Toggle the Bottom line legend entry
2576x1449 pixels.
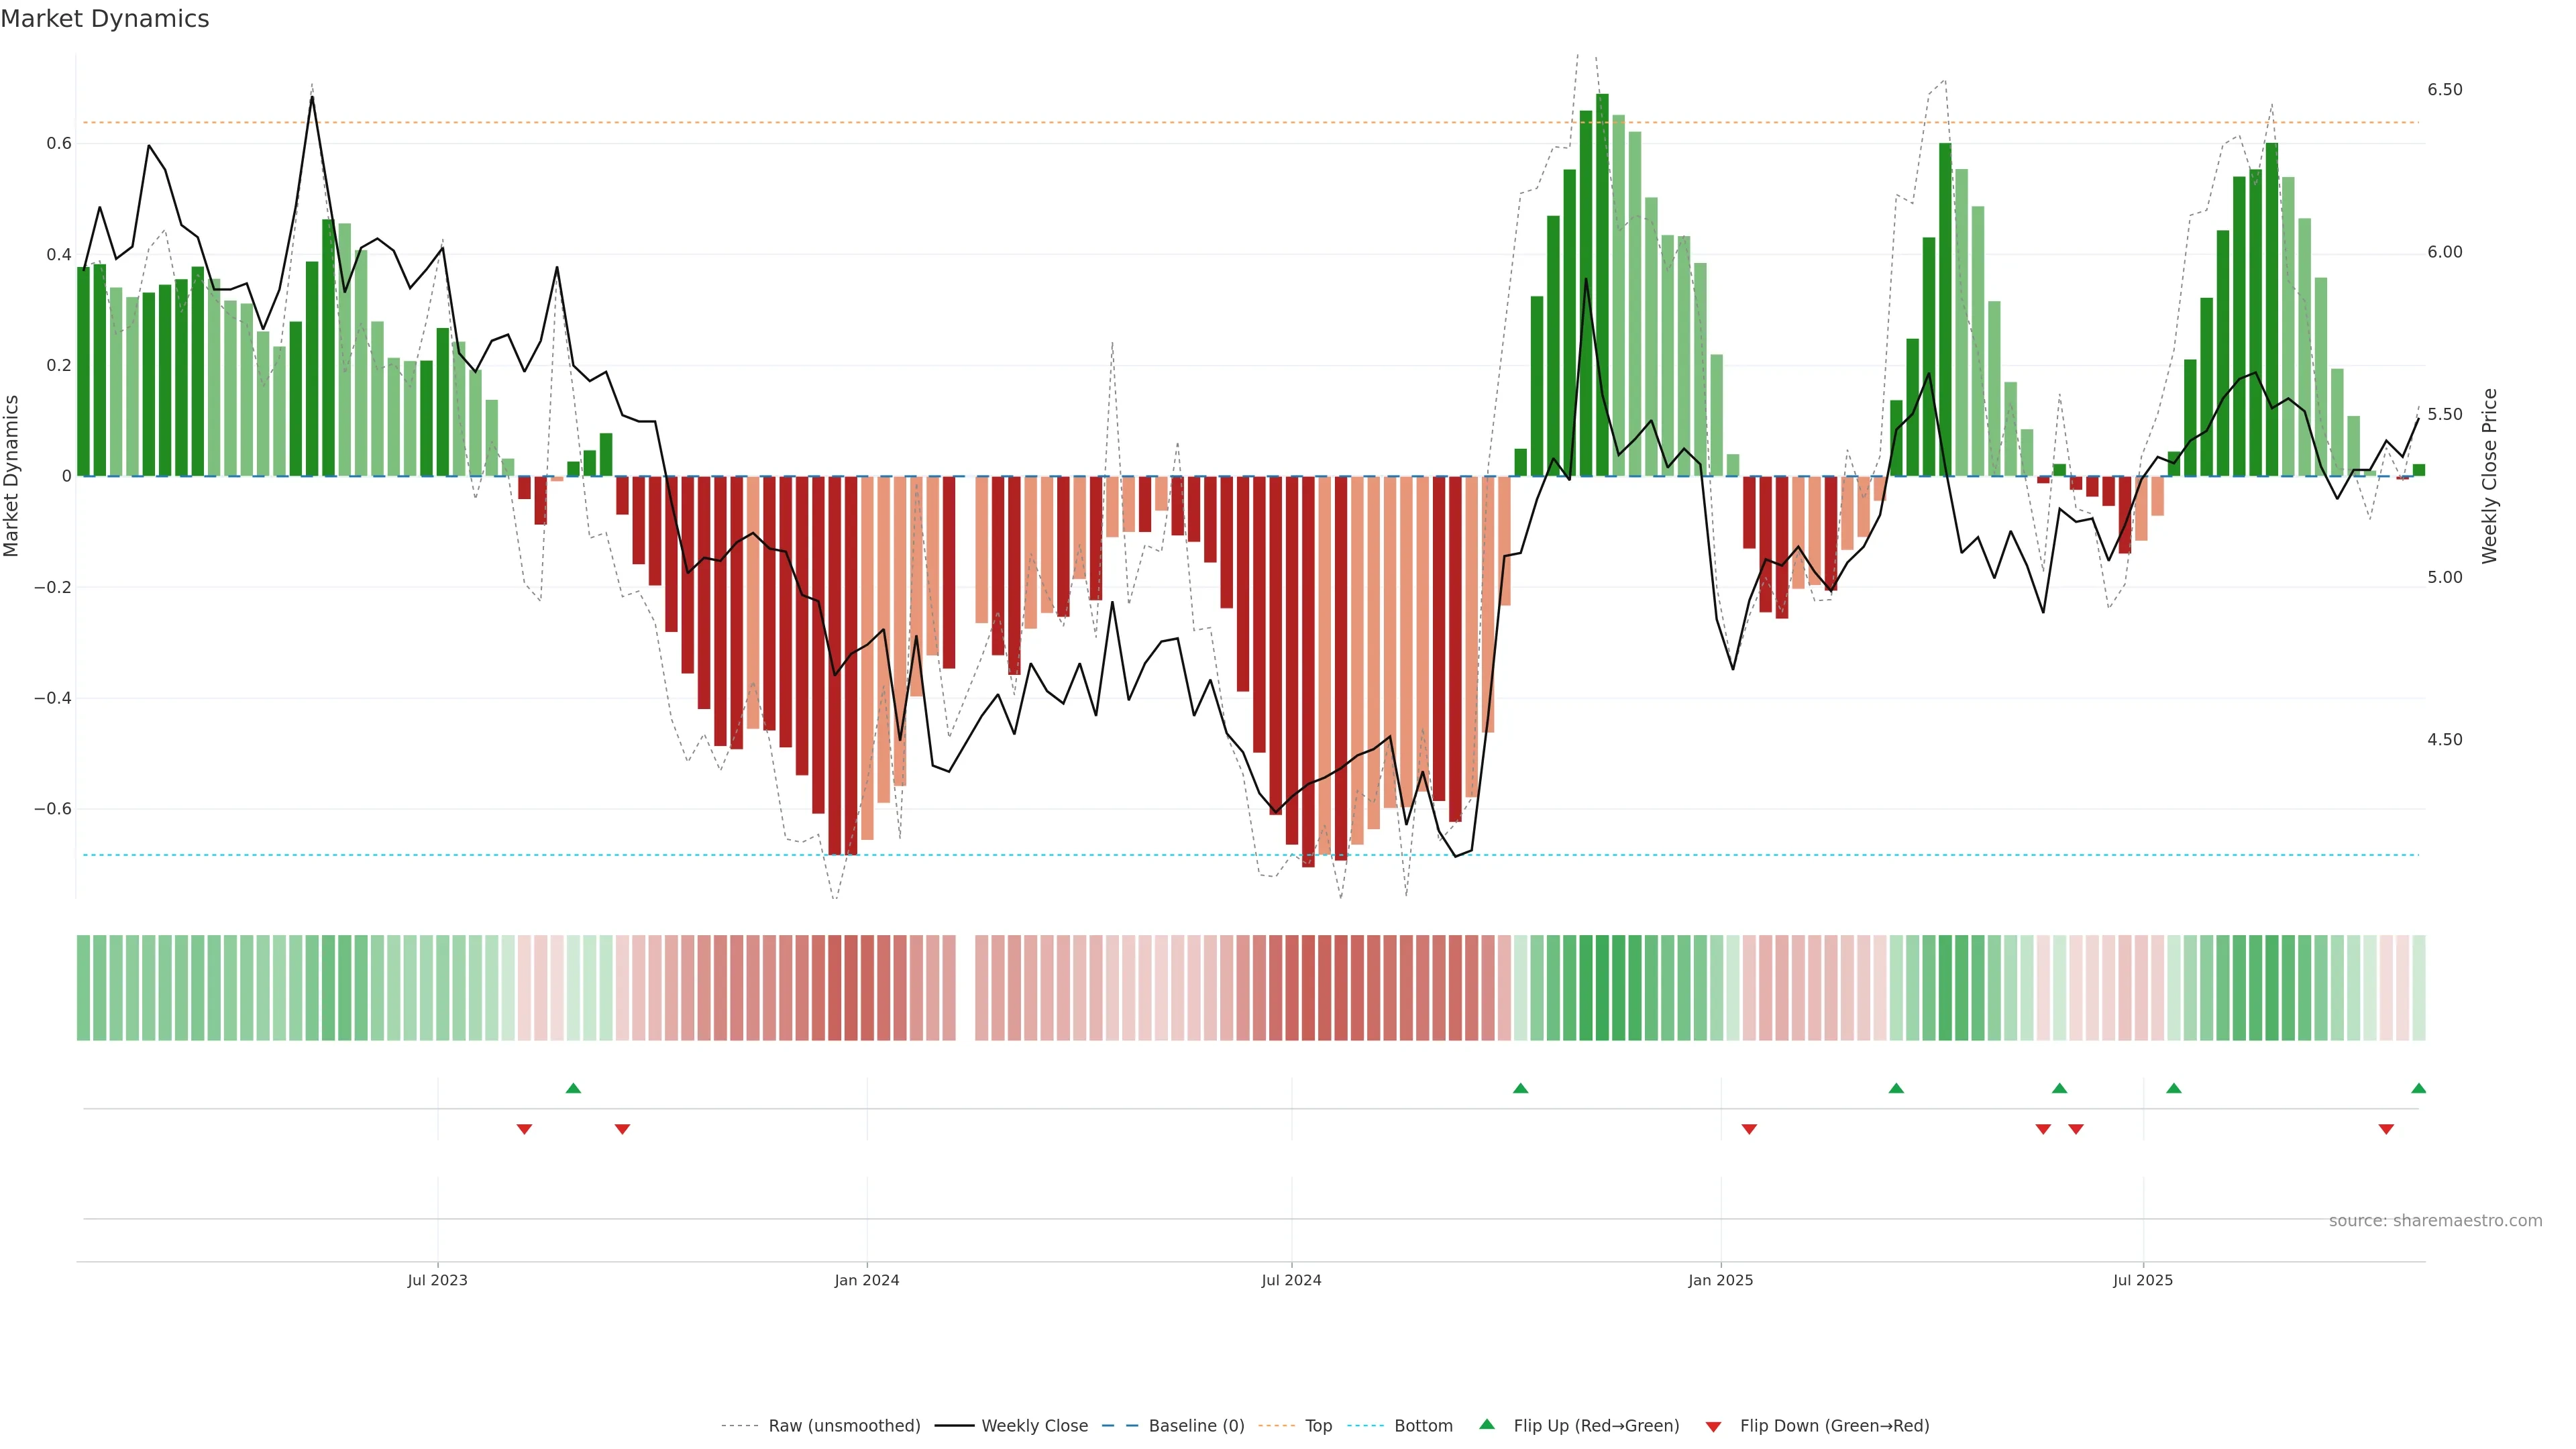[1423, 1426]
